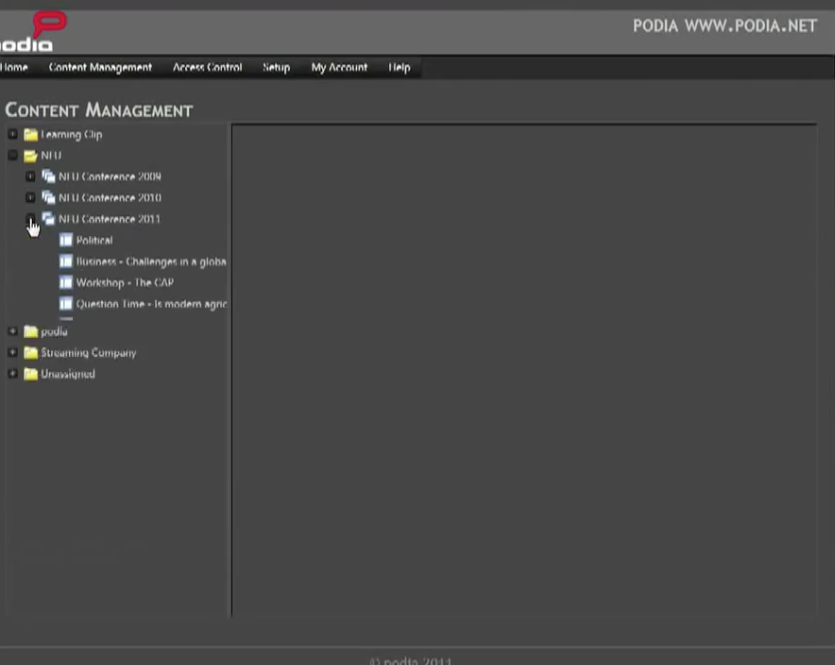The width and height of the screenshot is (835, 665).
Task: Click the NFU open folder icon
Action: (31, 155)
